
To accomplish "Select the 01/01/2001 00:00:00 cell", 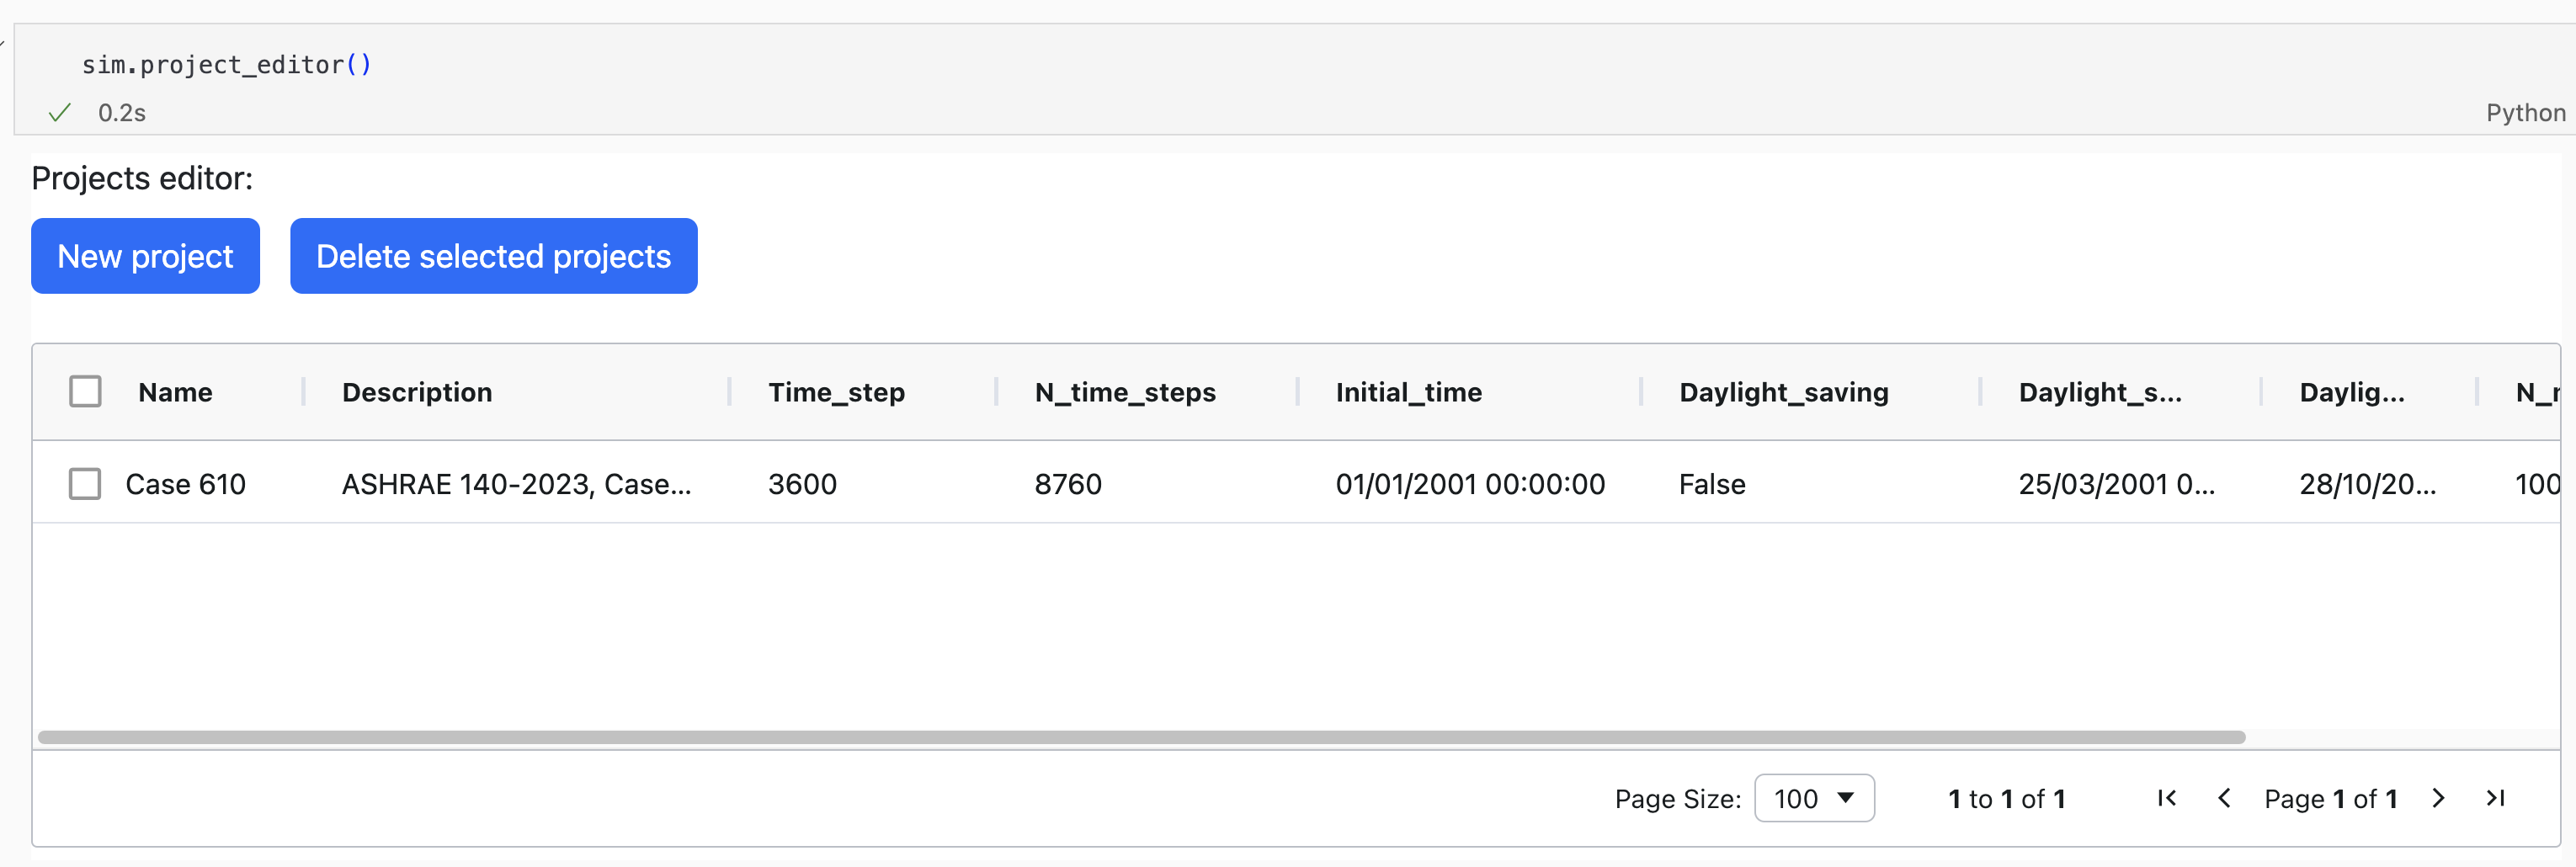I will click(x=1470, y=484).
